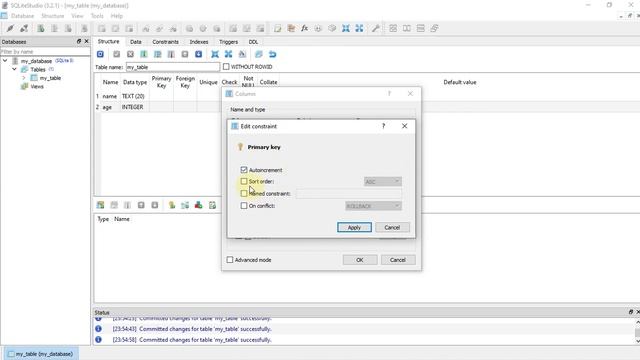Click Cancel in the Column dialog
The width and height of the screenshot is (640, 360).
coord(398,260)
